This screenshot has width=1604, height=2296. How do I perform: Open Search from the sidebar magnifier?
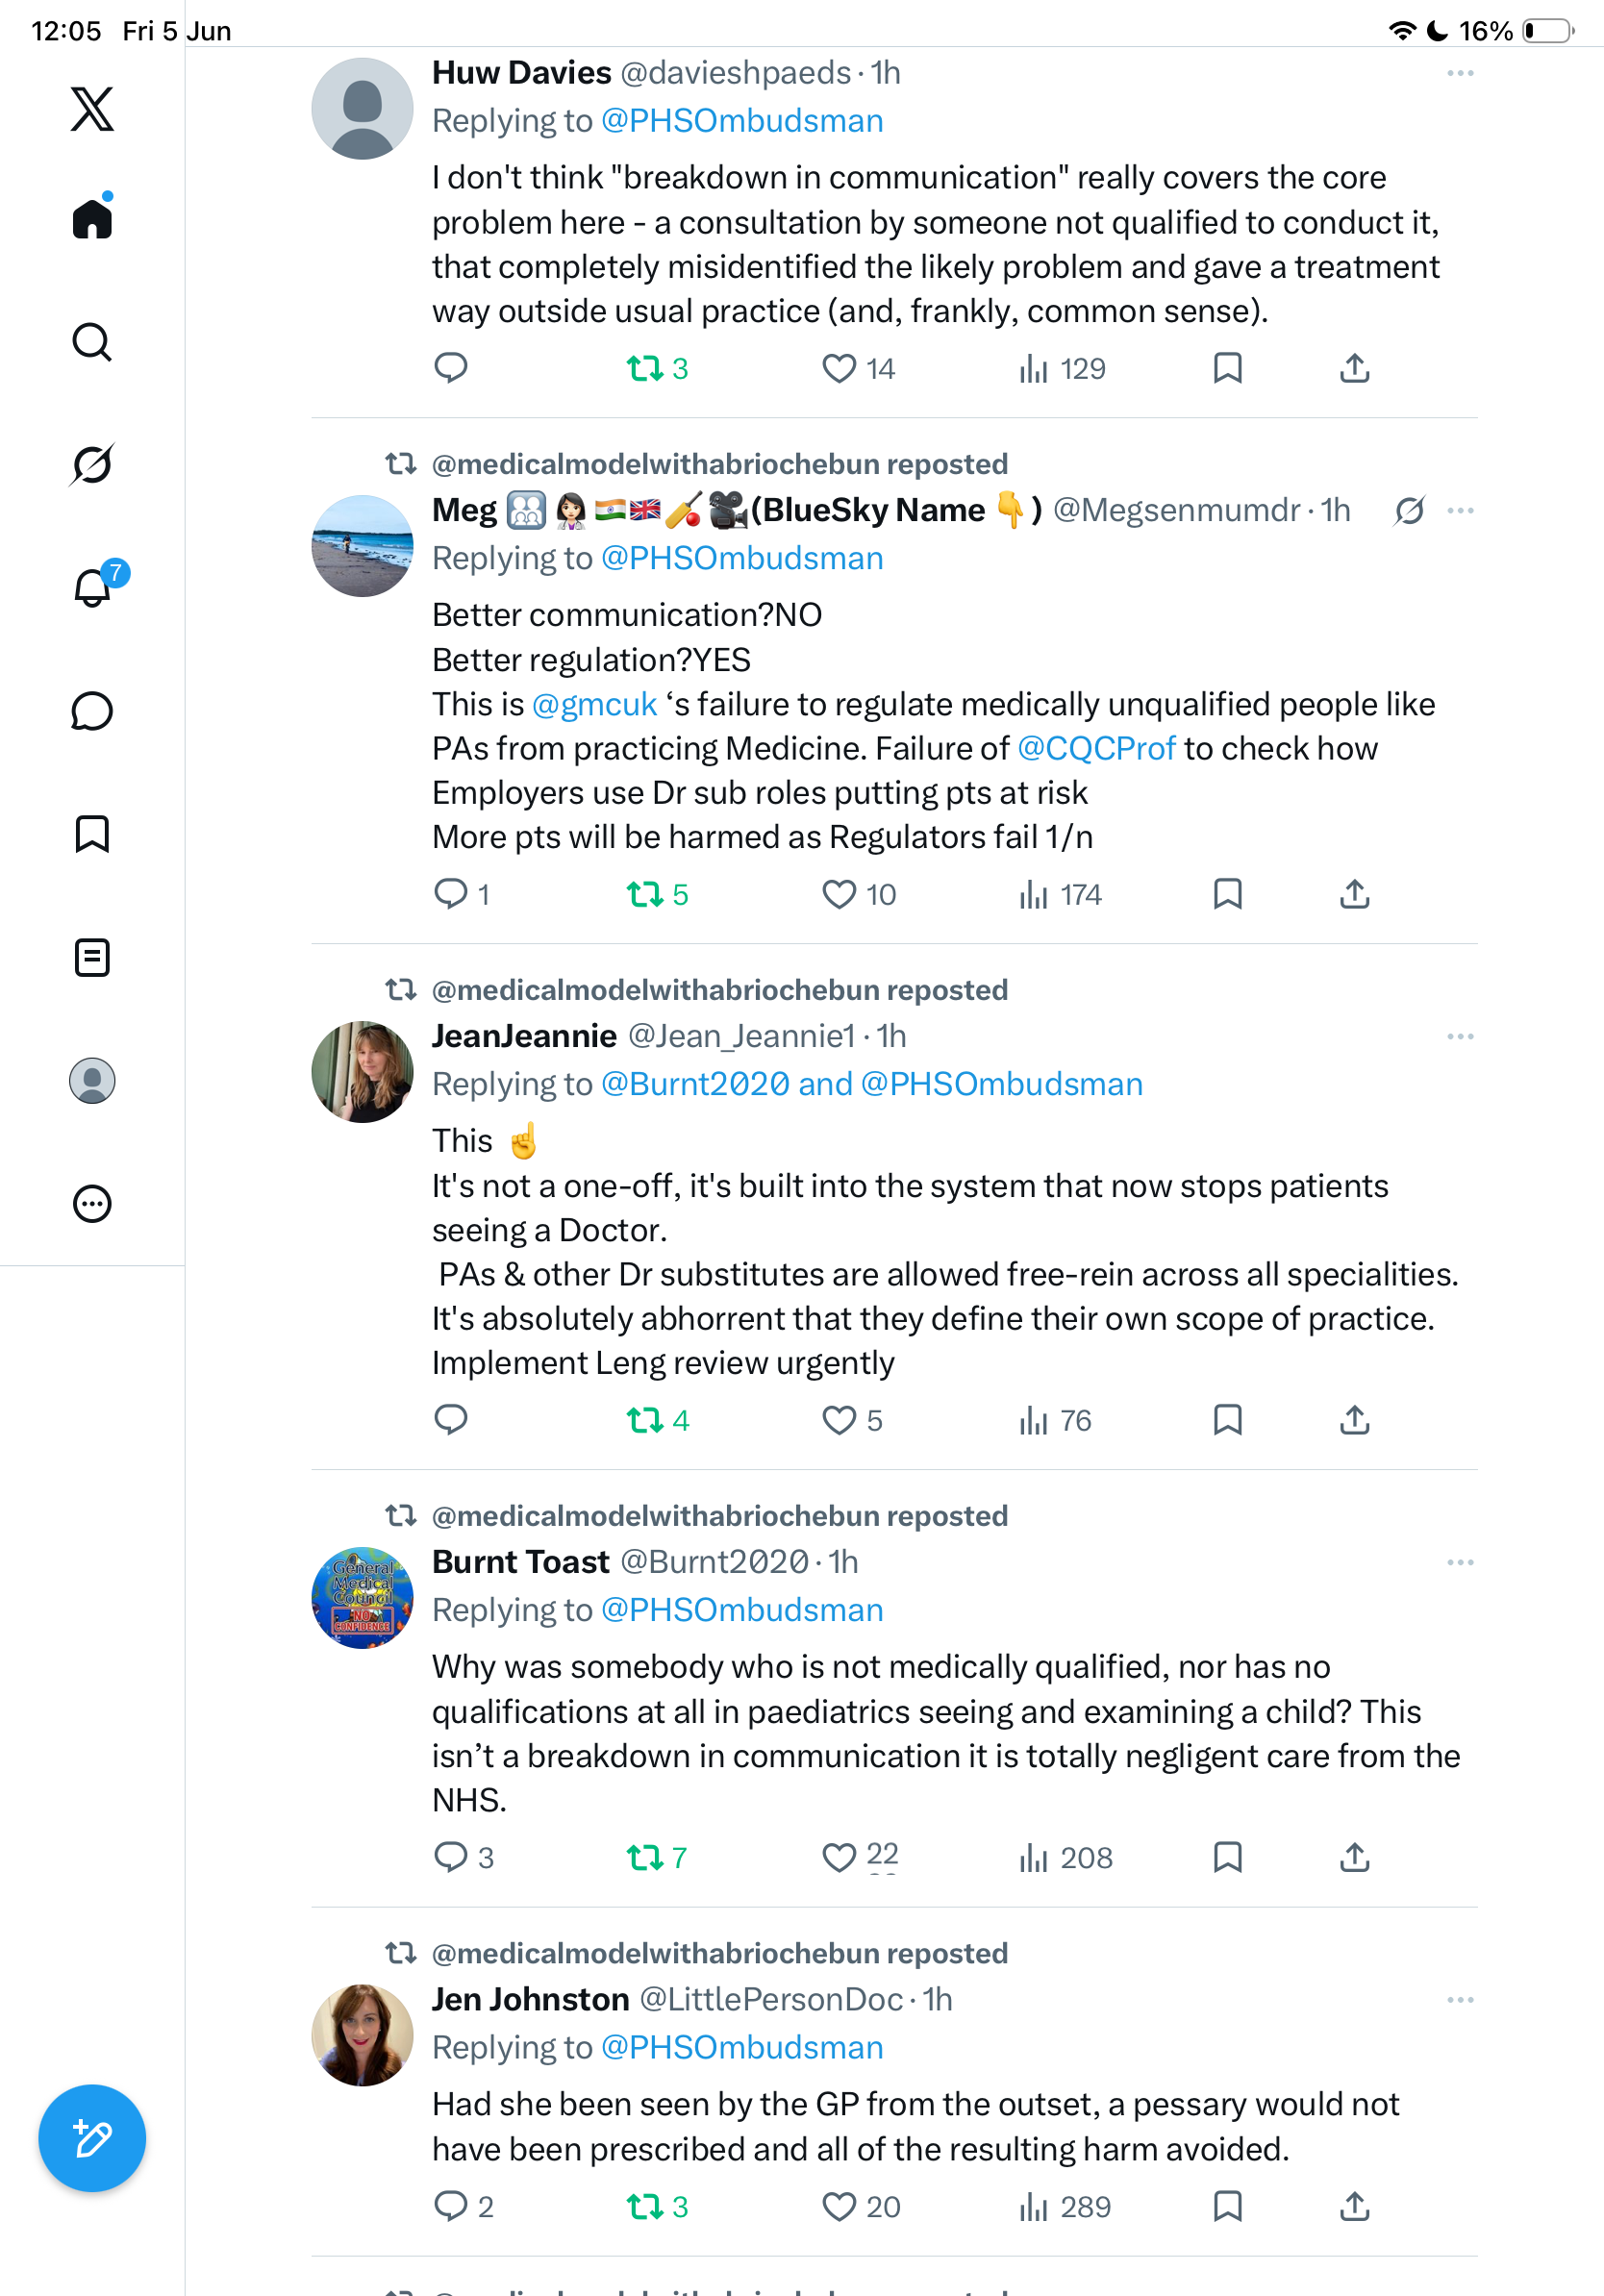(92, 342)
